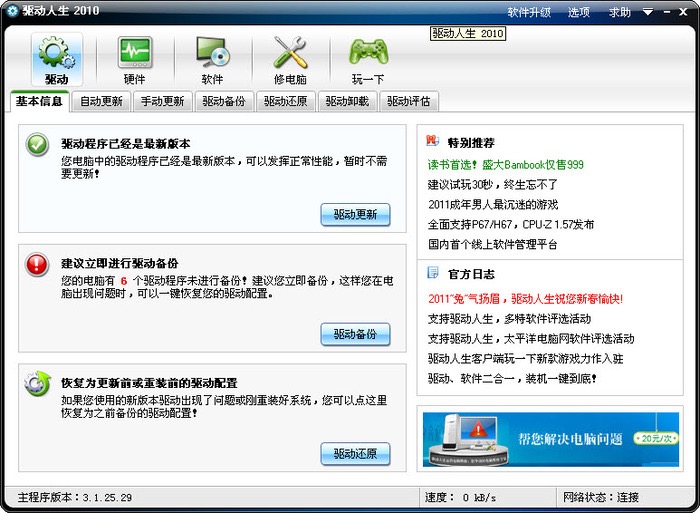Open the title bar dropdown arrow menu
This screenshot has height=513, width=700.
pos(648,12)
